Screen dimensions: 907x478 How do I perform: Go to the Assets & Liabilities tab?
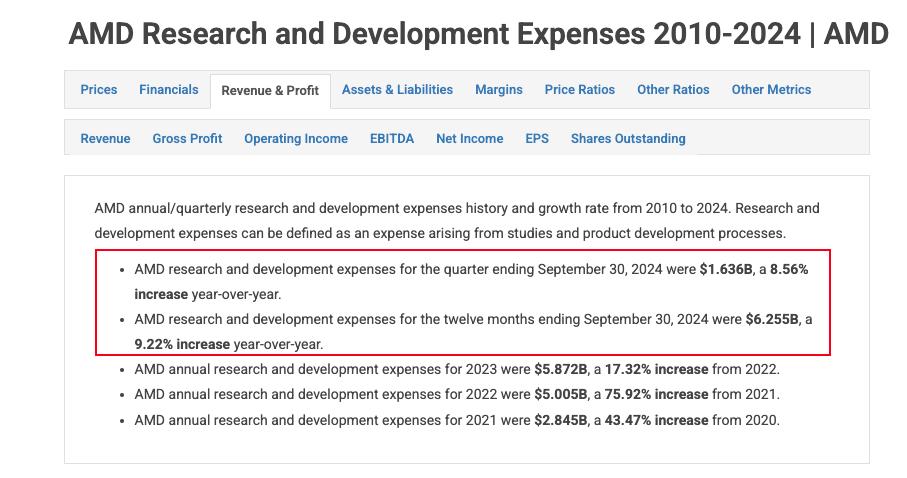click(x=397, y=90)
